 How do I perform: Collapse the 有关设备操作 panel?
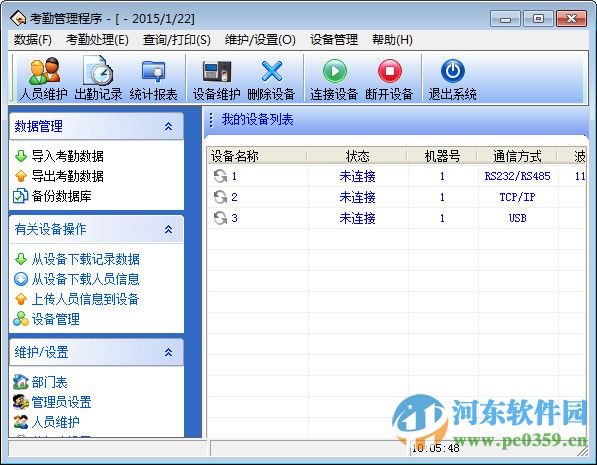pyautogui.click(x=168, y=229)
